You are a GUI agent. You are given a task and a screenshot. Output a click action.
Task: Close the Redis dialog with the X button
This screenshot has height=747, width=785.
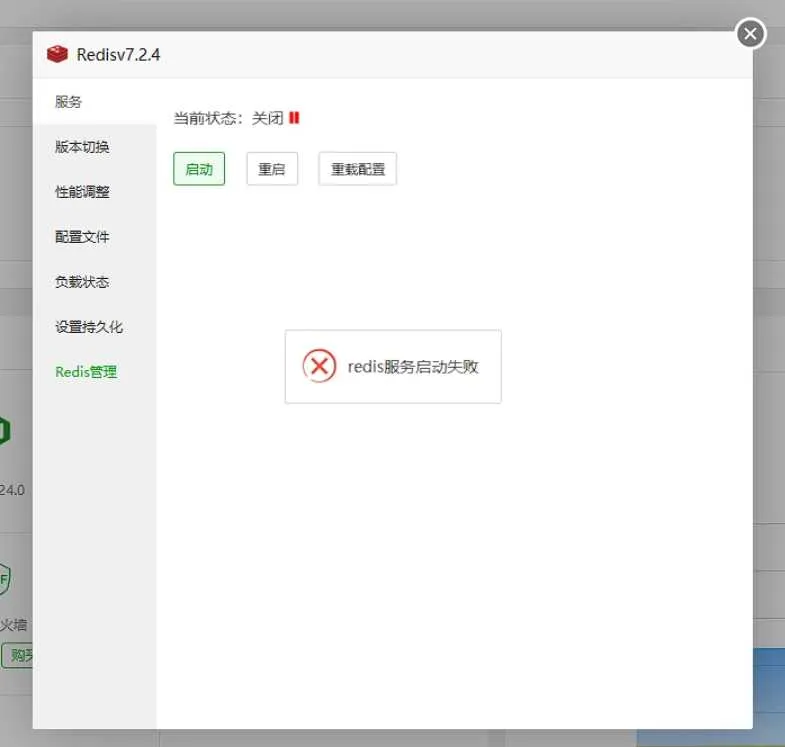click(750, 34)
